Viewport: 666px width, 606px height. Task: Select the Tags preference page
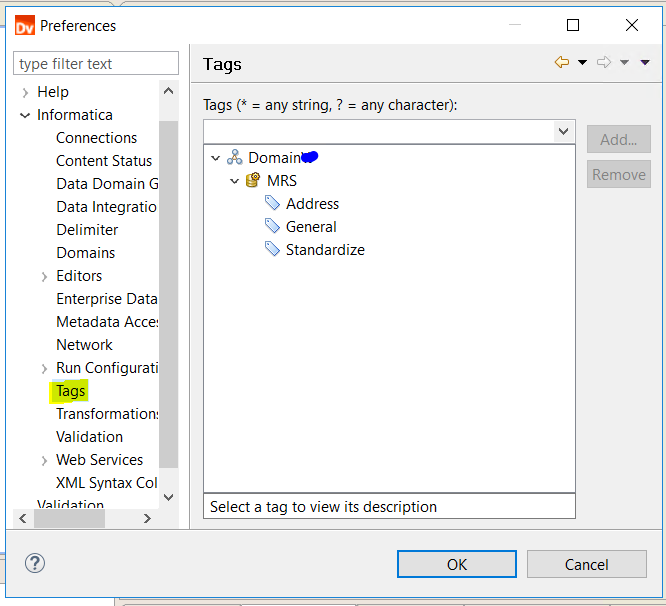click(x=71, y=391)
